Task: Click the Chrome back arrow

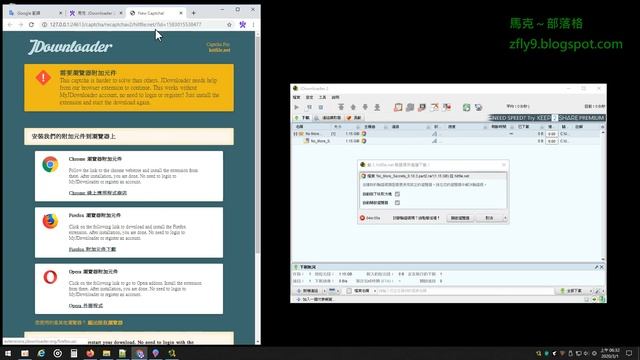Action: 10,24
